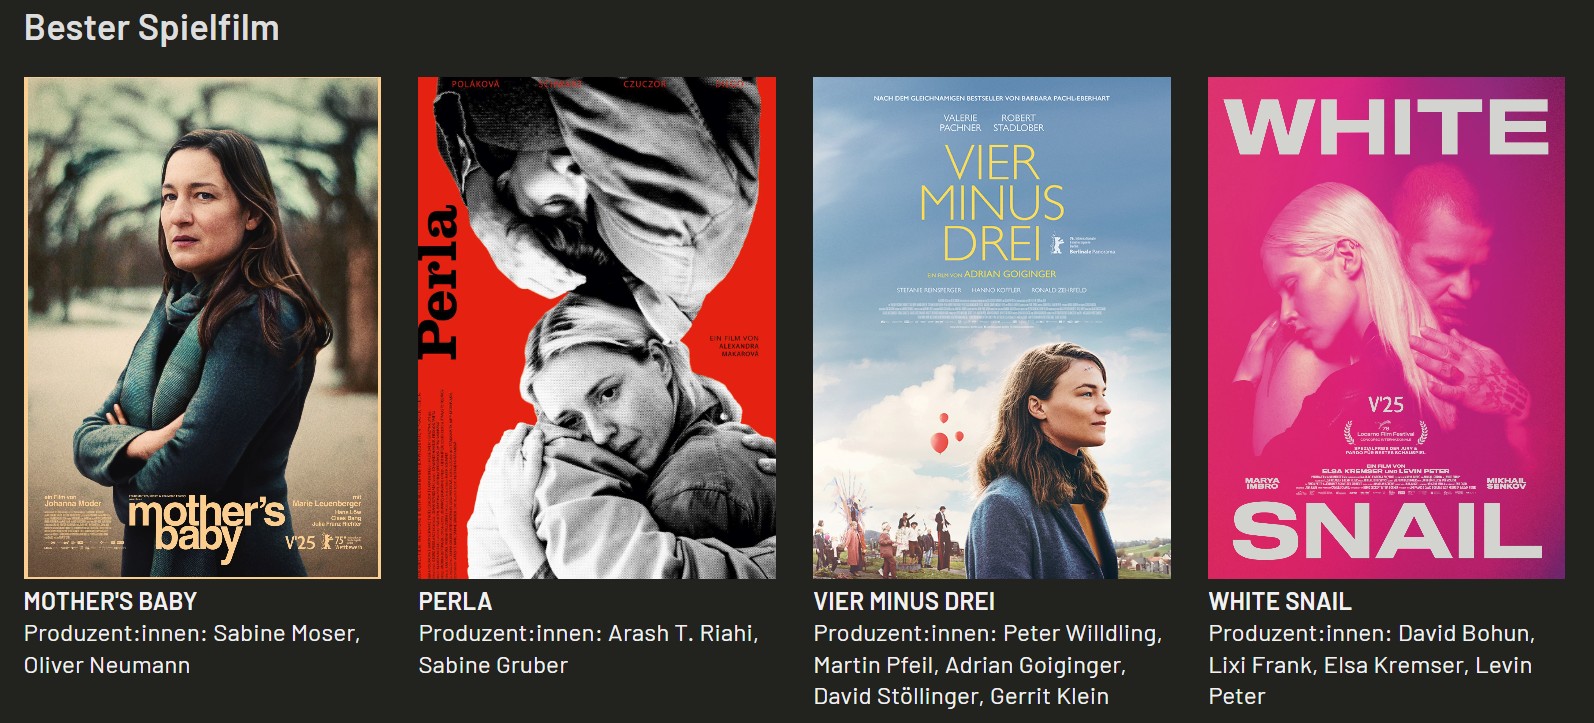Viewport: 1594px width, 723px height.
Task: Click the Locarno Film Festival laurel on White Snail
Action: click(x=1386, y=434)
